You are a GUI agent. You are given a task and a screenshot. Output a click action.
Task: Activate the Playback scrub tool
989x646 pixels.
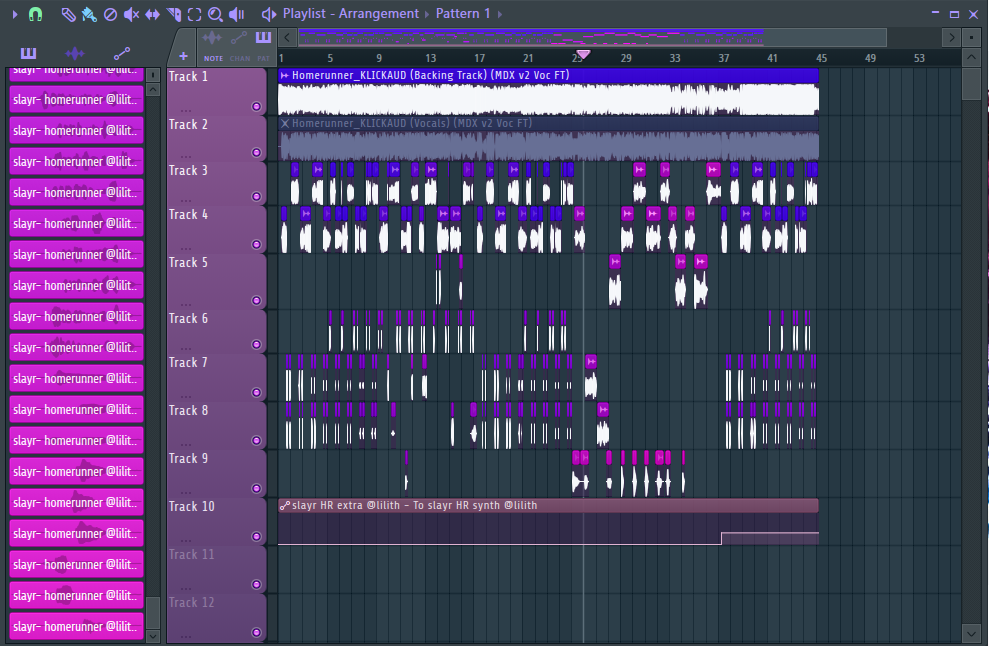(x=237, y=14)
